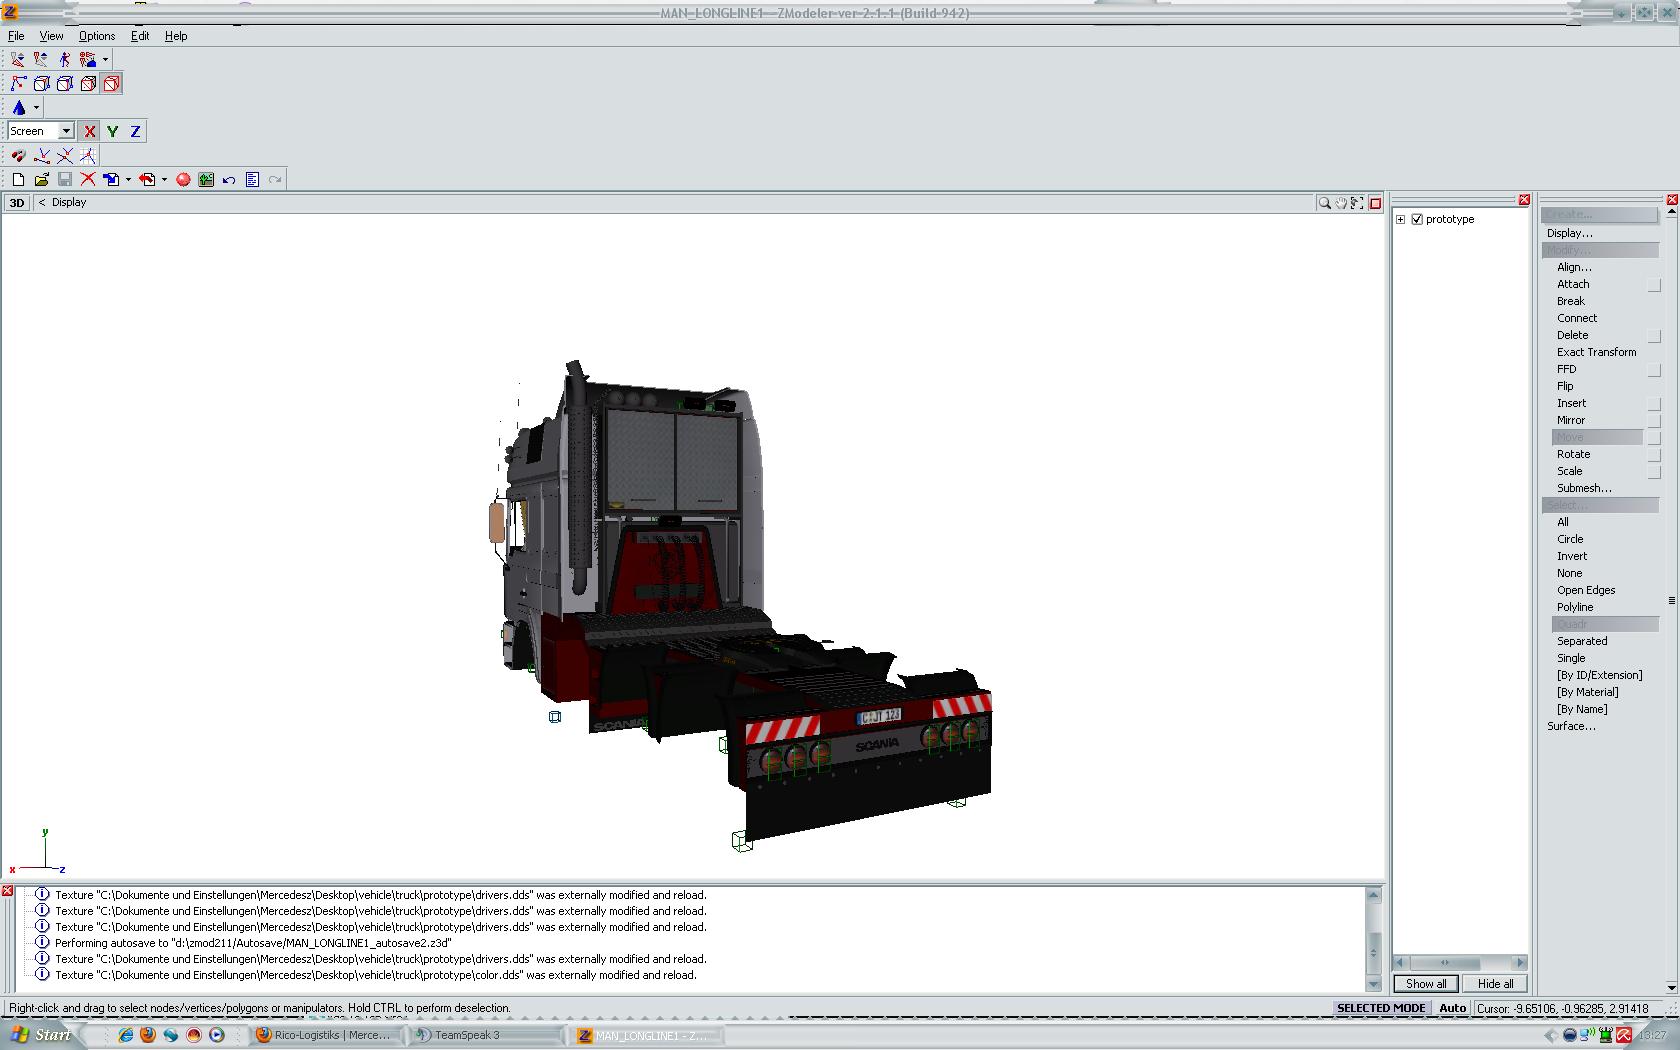Expand the prototype tree node

(1401, 220)
